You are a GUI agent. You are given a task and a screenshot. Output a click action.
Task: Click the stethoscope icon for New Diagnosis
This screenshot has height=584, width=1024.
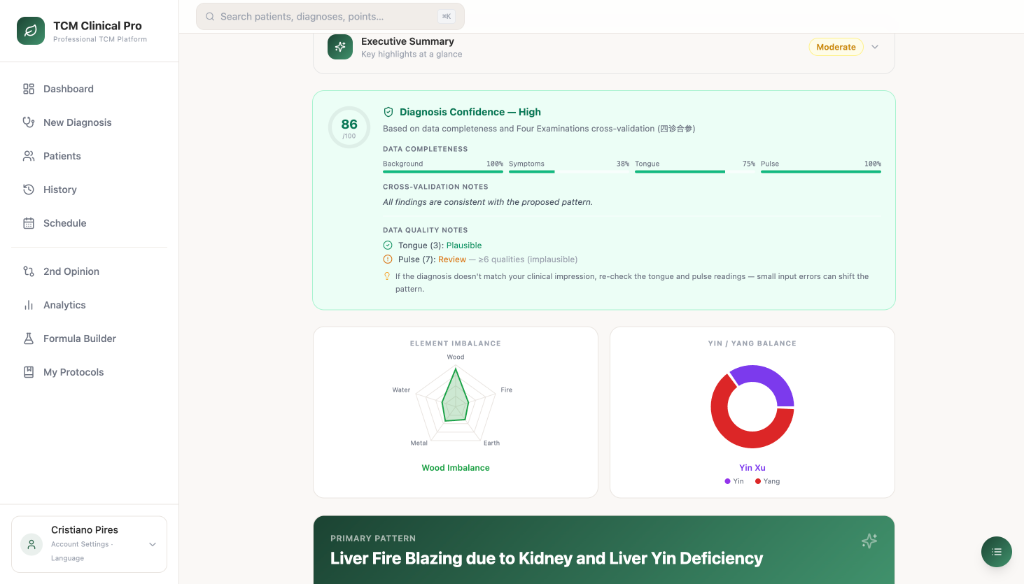(x=29, y=122)
